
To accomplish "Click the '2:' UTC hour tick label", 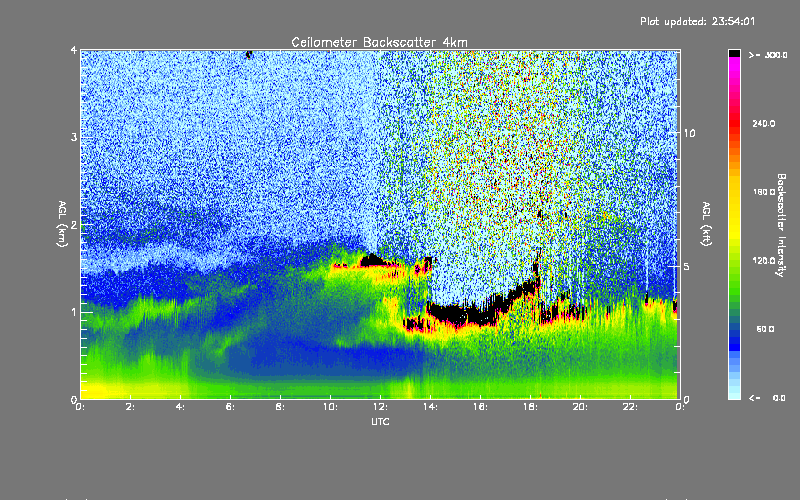I will [x=130, y=407].
